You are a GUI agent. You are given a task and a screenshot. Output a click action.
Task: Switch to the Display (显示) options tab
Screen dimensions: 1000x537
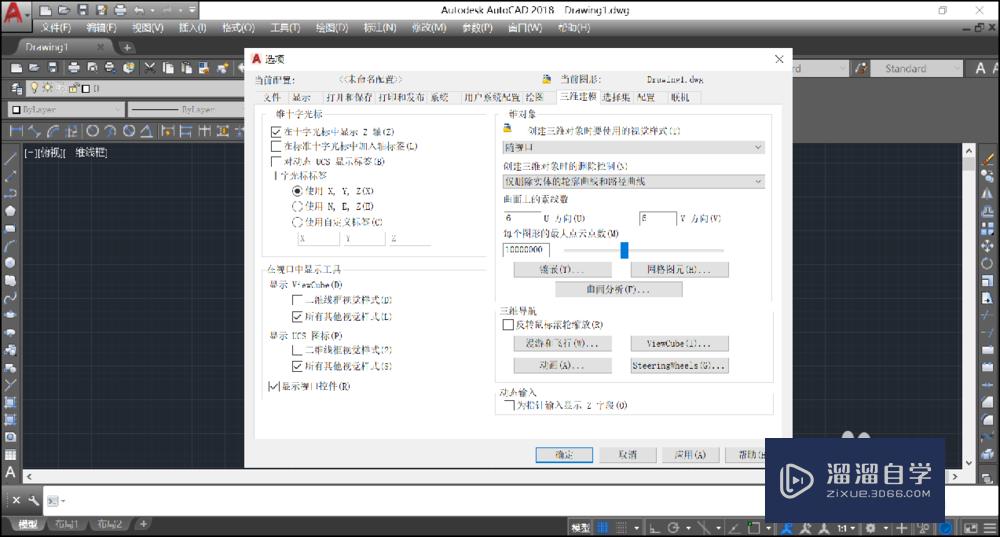click(x=301, y=98)
